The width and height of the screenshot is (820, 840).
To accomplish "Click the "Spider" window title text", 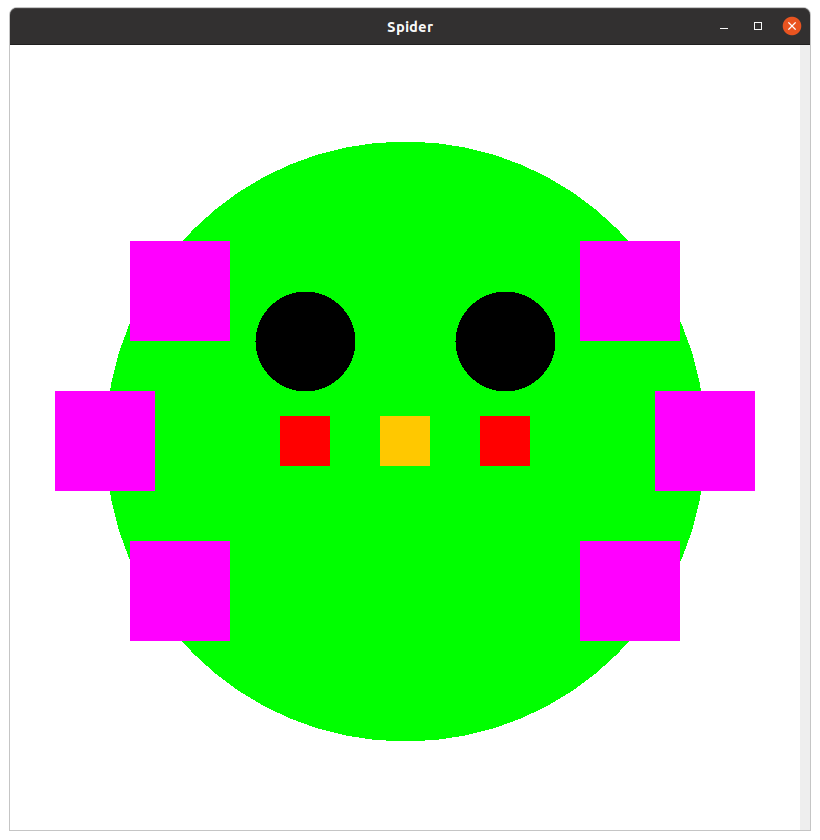I will (x=410, y=27).
